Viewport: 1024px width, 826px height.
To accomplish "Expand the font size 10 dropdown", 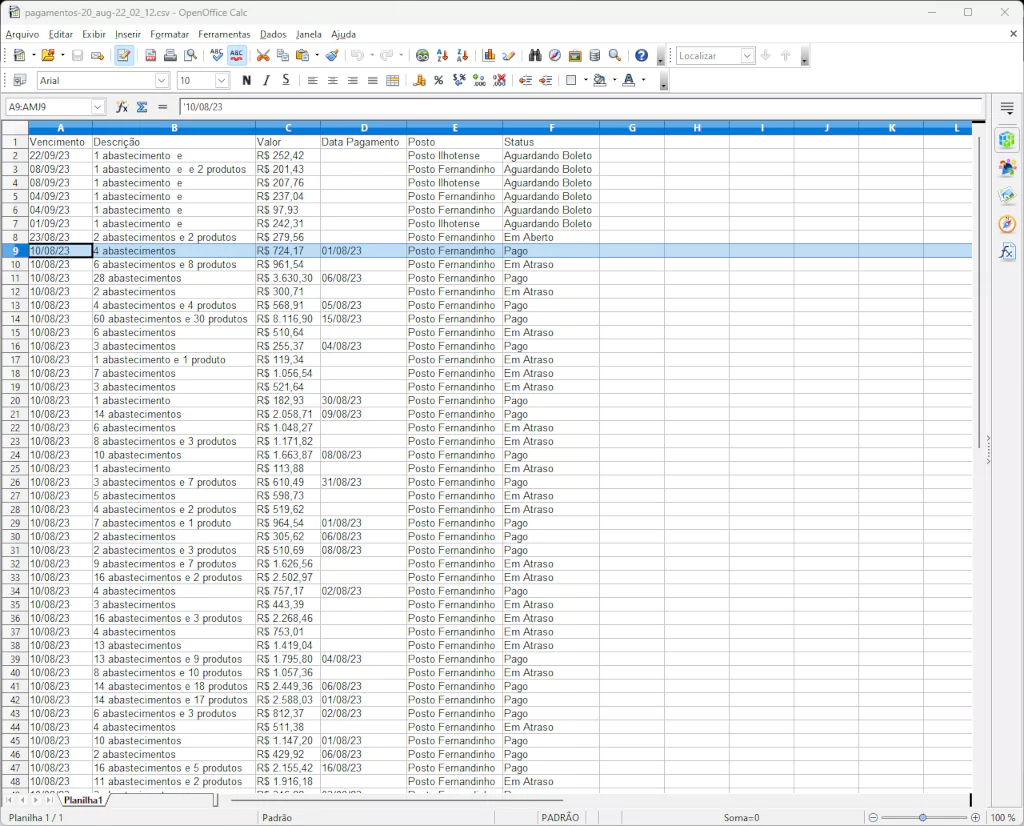I will coord(221,80).
